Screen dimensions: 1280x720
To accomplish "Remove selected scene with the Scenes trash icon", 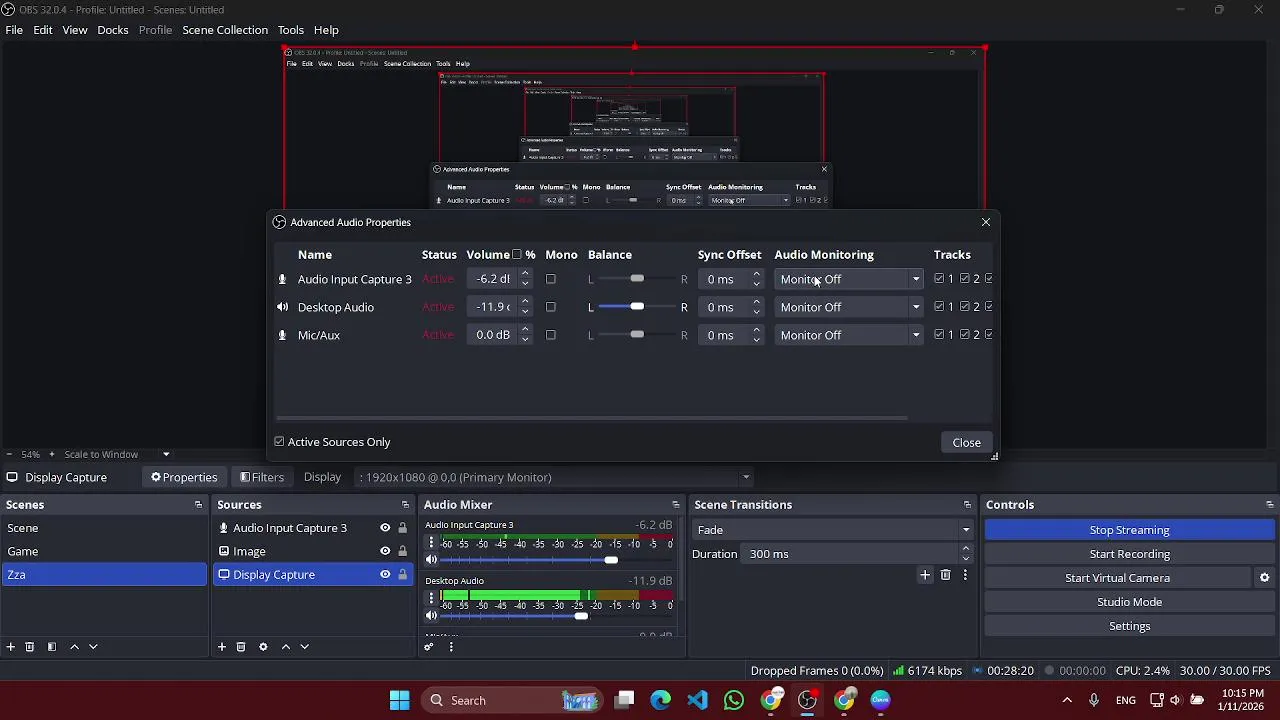I will tap(29, 647).
